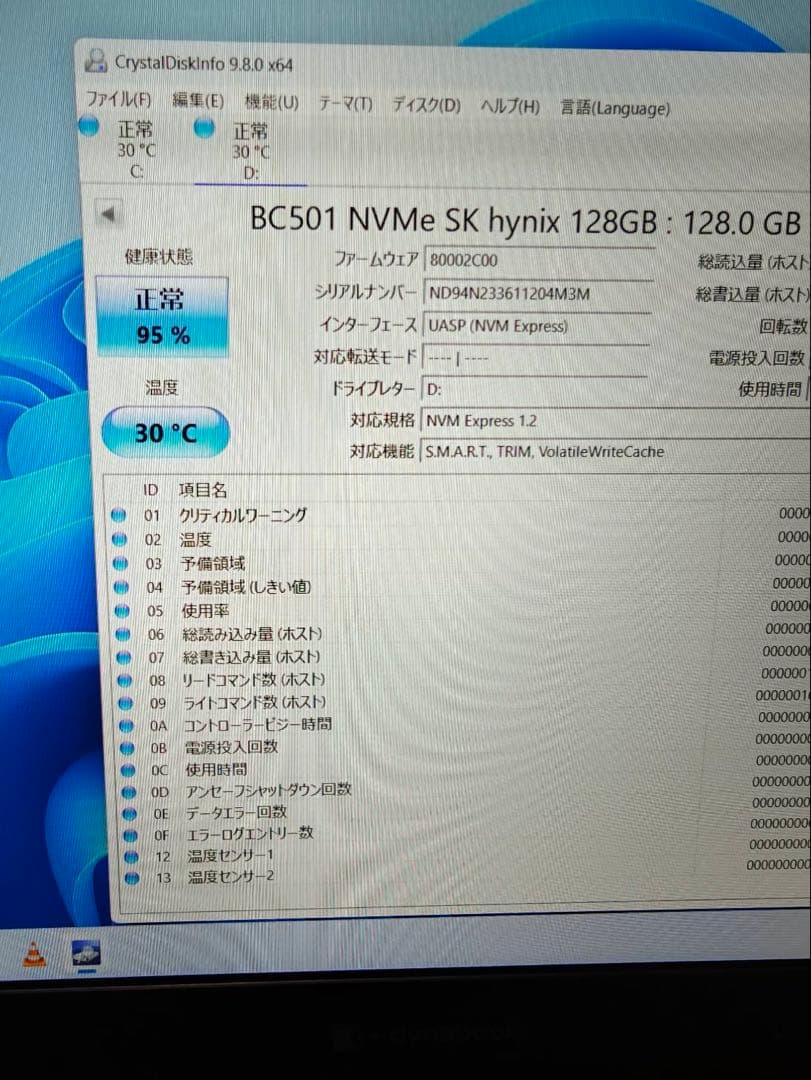The width and height of the screenshot is (811, 1080).
Task: Open VLC media player from taskbar
Action: click(34, 955)
